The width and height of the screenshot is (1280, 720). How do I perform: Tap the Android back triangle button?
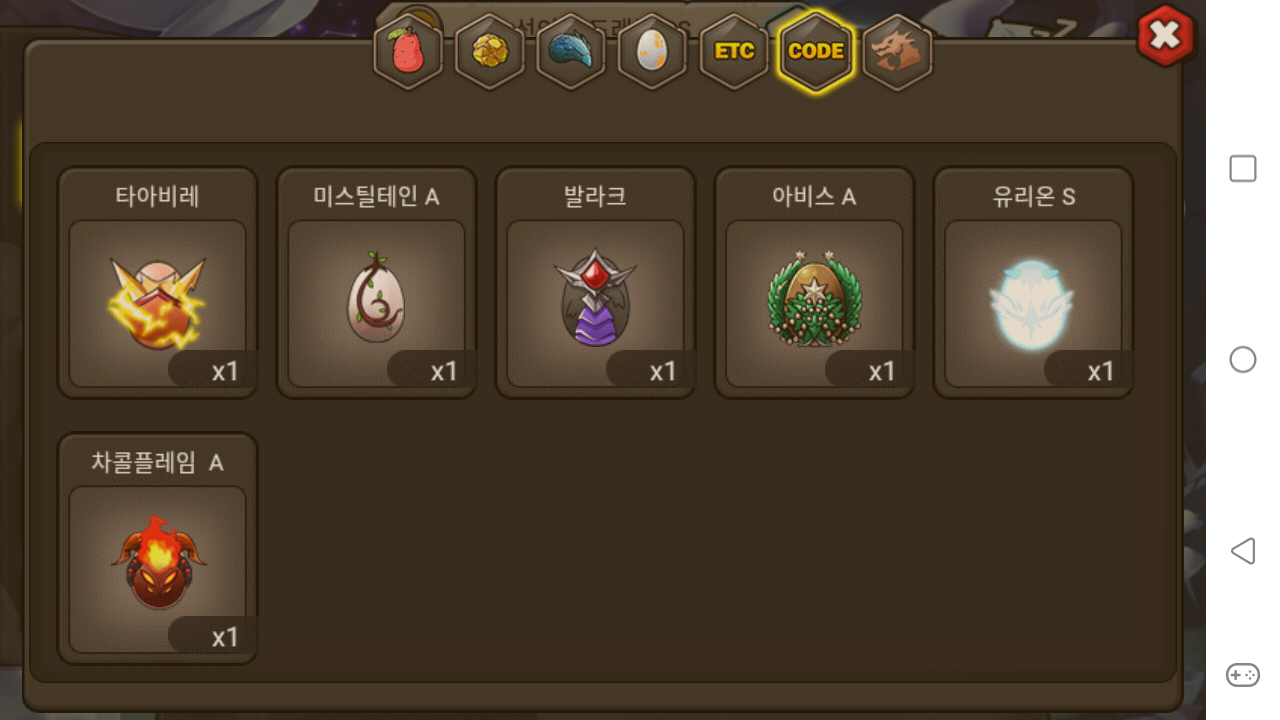tap(1243, 551)
